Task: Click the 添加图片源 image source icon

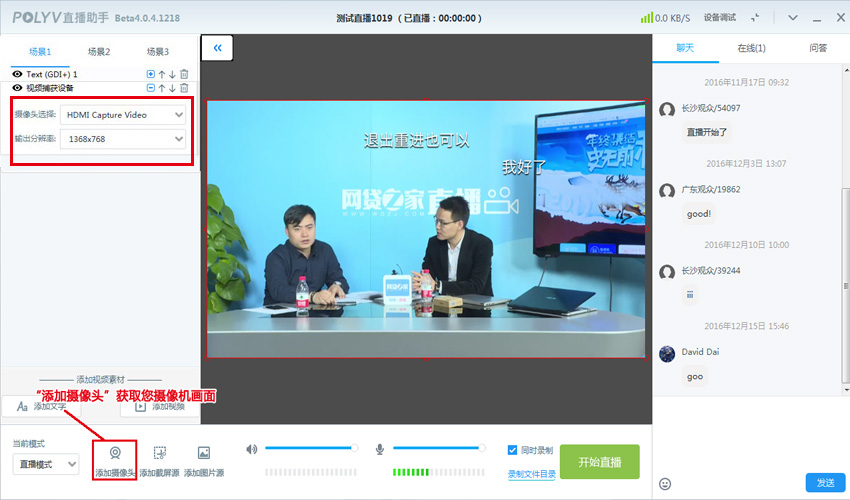Action: coord(203,453)
